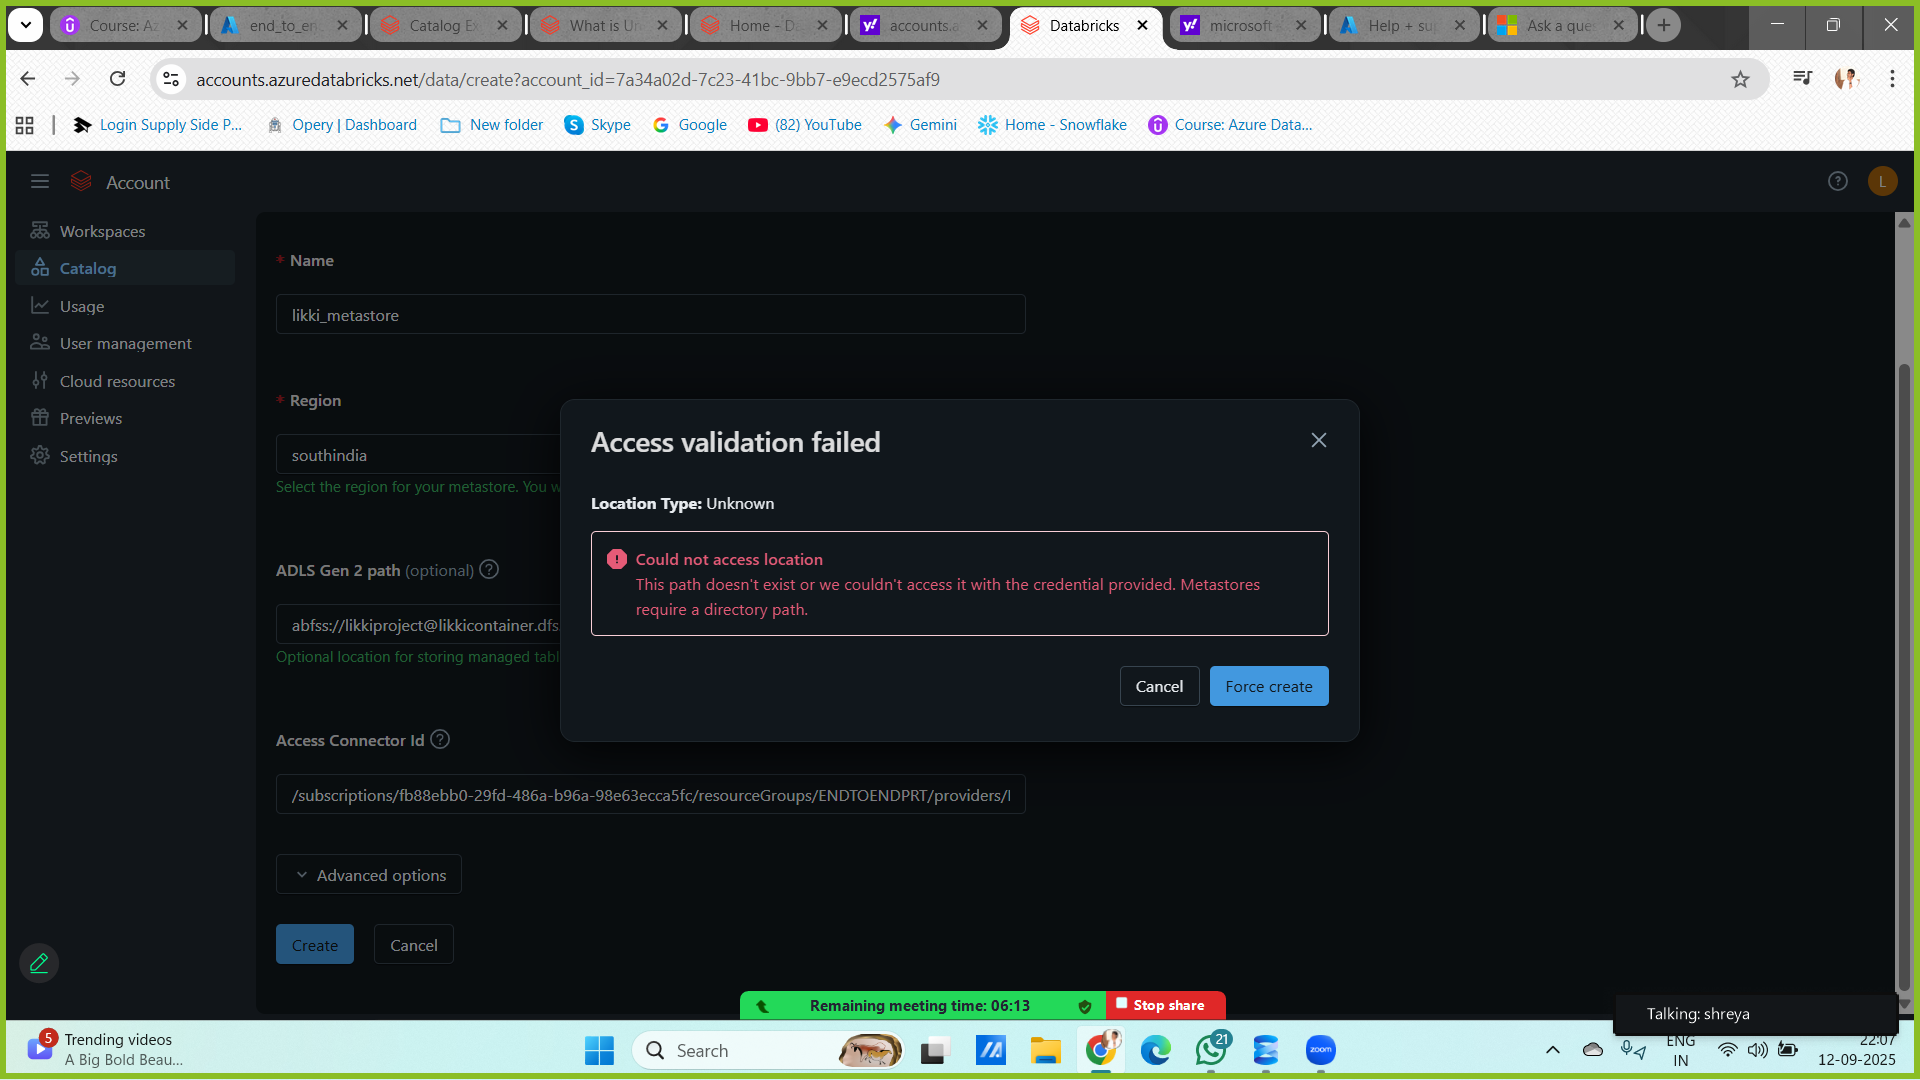Click the Force create button

pyautogui.click(x=1269, y=686)
